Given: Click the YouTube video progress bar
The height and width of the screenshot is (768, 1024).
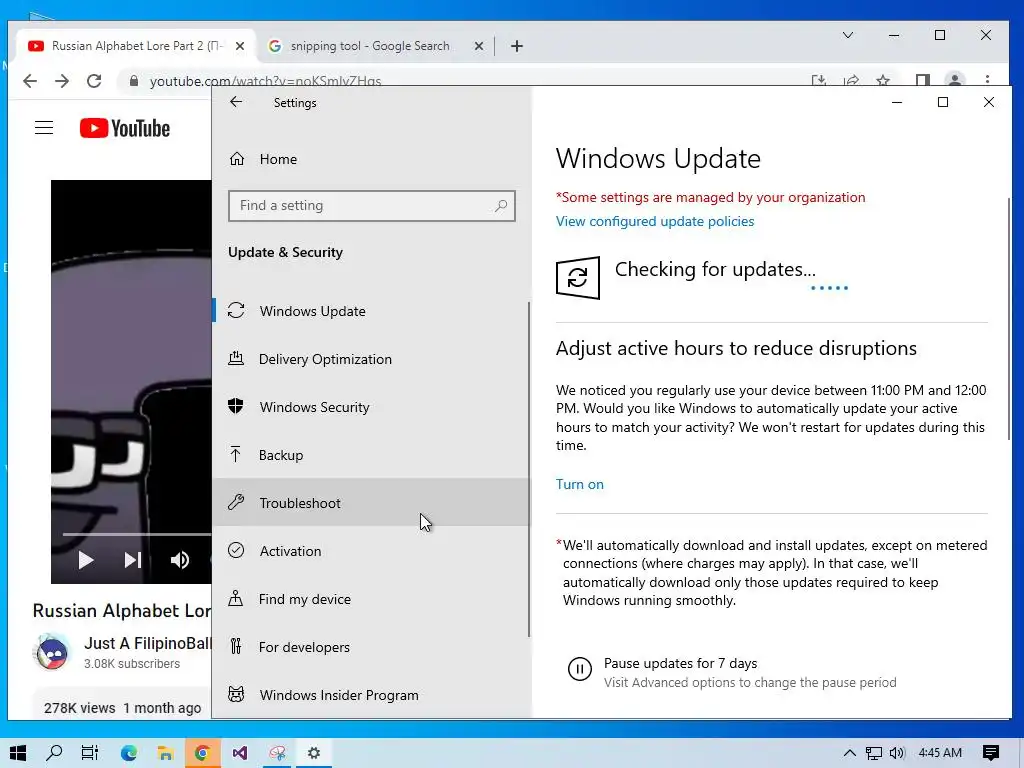Looking at the screenshot, I should pos(136,534).
